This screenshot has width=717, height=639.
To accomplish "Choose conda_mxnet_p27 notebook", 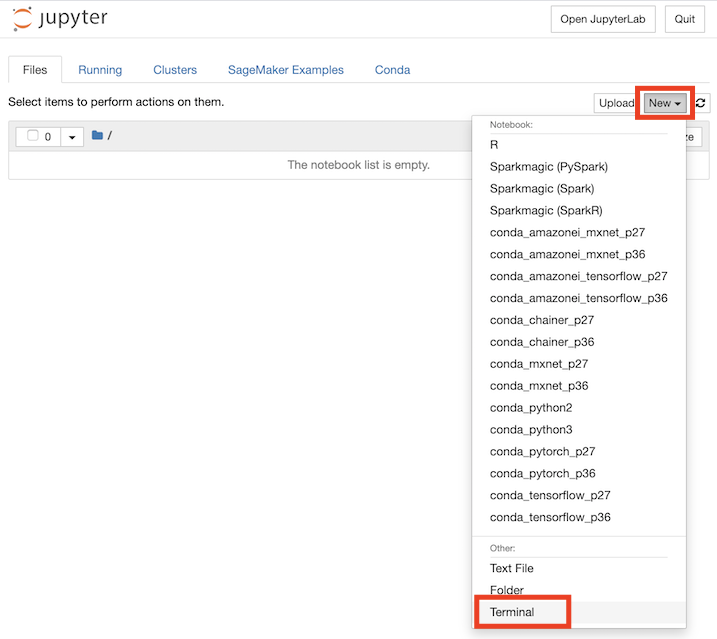I will click(x=578, y=364).
